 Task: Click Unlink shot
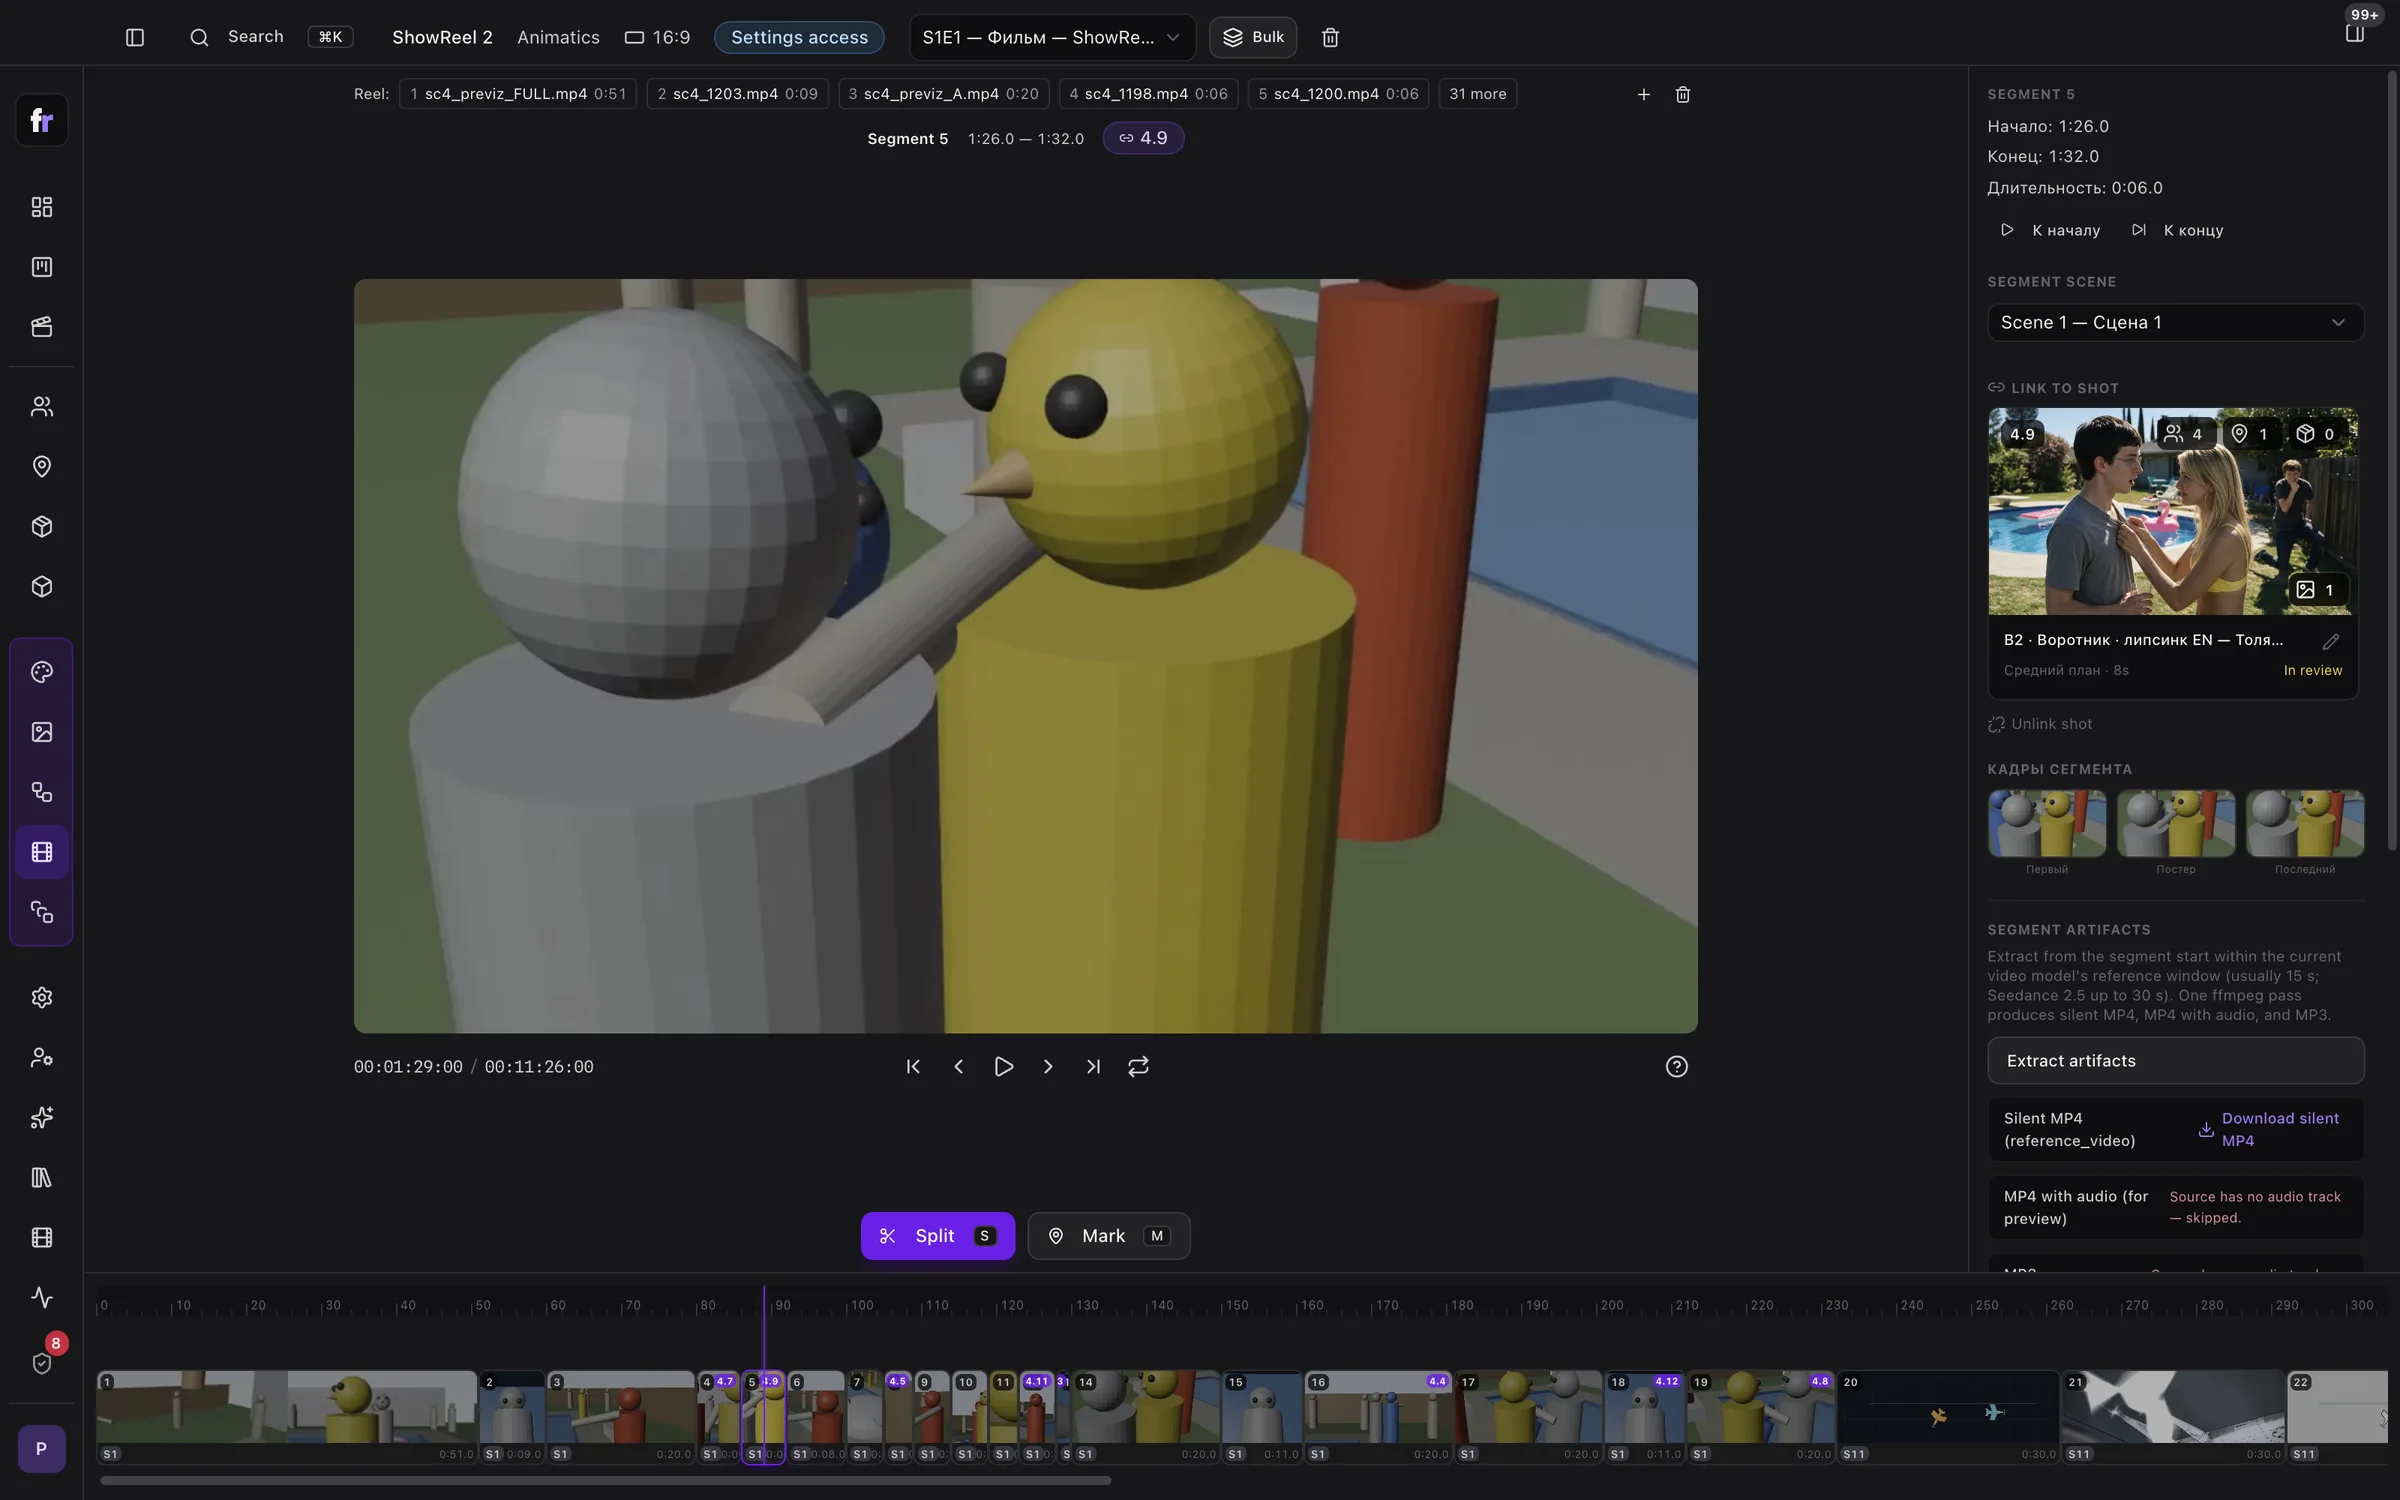pyautogui.click(x=2040, y=724)
